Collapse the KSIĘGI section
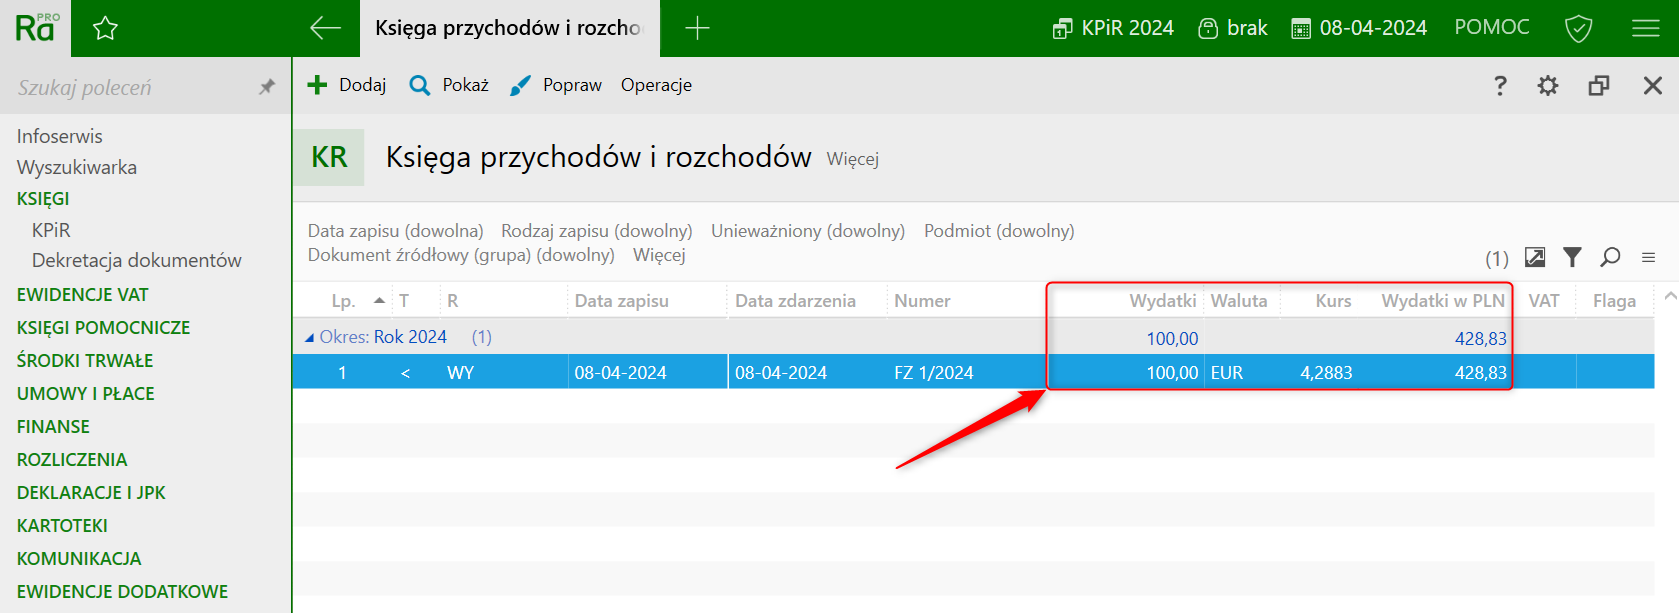Image resolution: width=1679 pixels, height=613 pixels. pos(43,198)
